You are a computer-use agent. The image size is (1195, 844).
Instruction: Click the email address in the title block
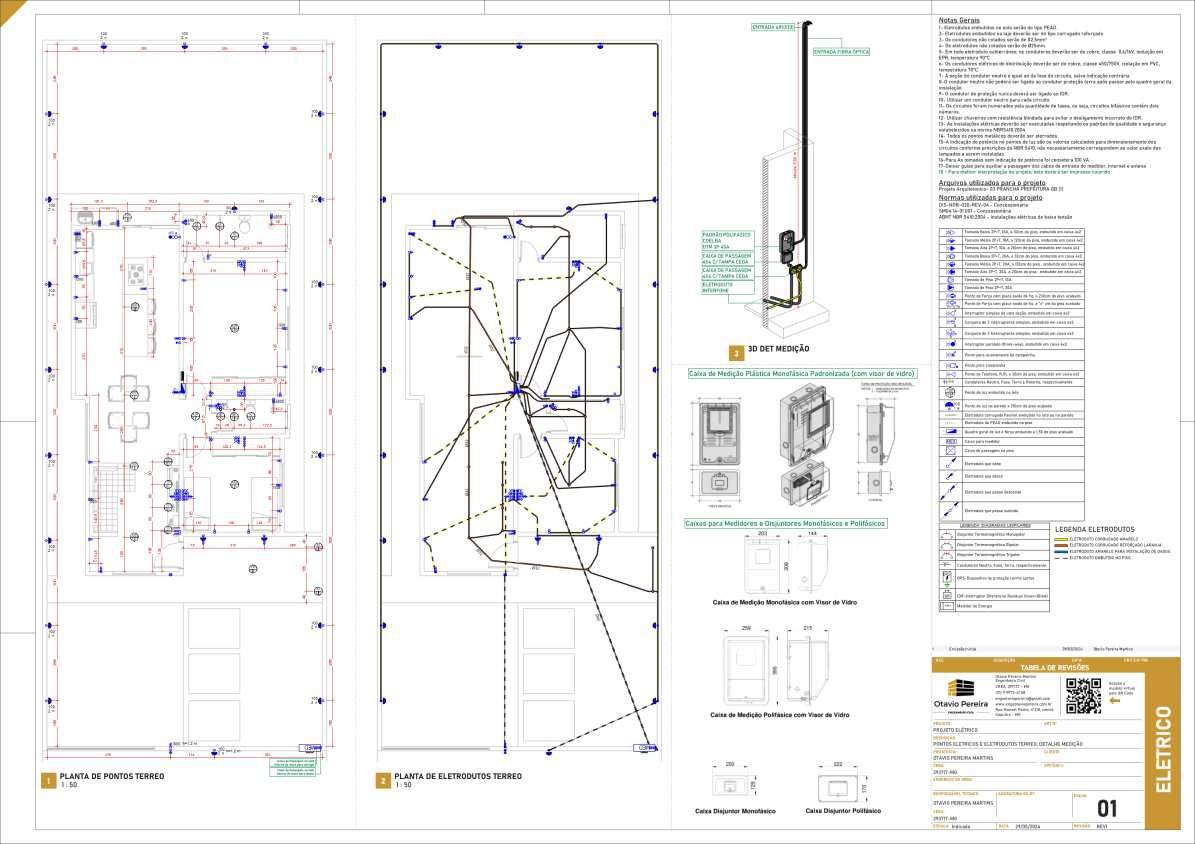(1022, 698)
